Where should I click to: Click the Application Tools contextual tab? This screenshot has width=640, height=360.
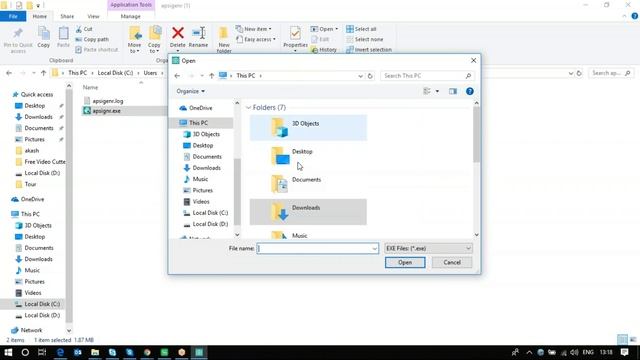(131, 5)
